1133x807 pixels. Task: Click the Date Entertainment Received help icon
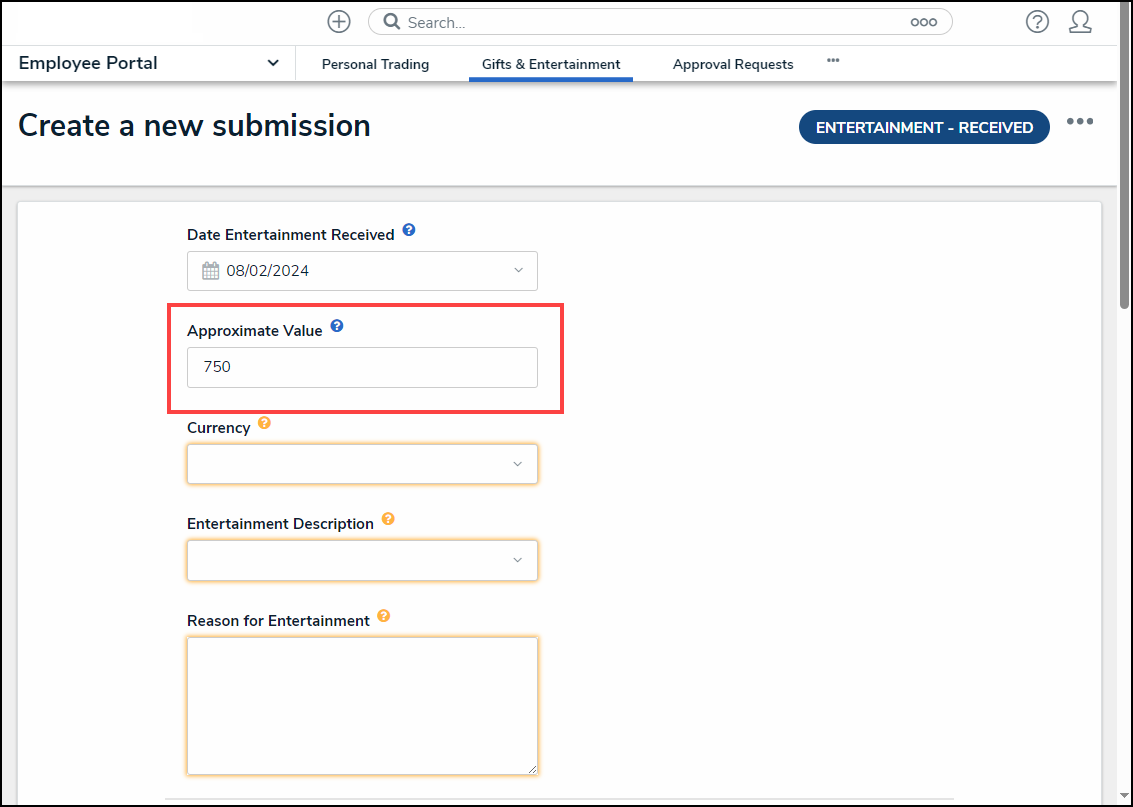click(409, 230)
